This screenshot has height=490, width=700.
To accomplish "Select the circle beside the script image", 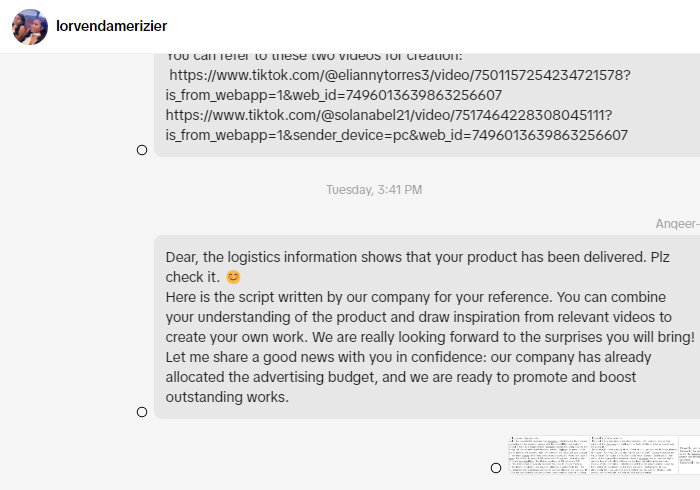I will 496,468.
